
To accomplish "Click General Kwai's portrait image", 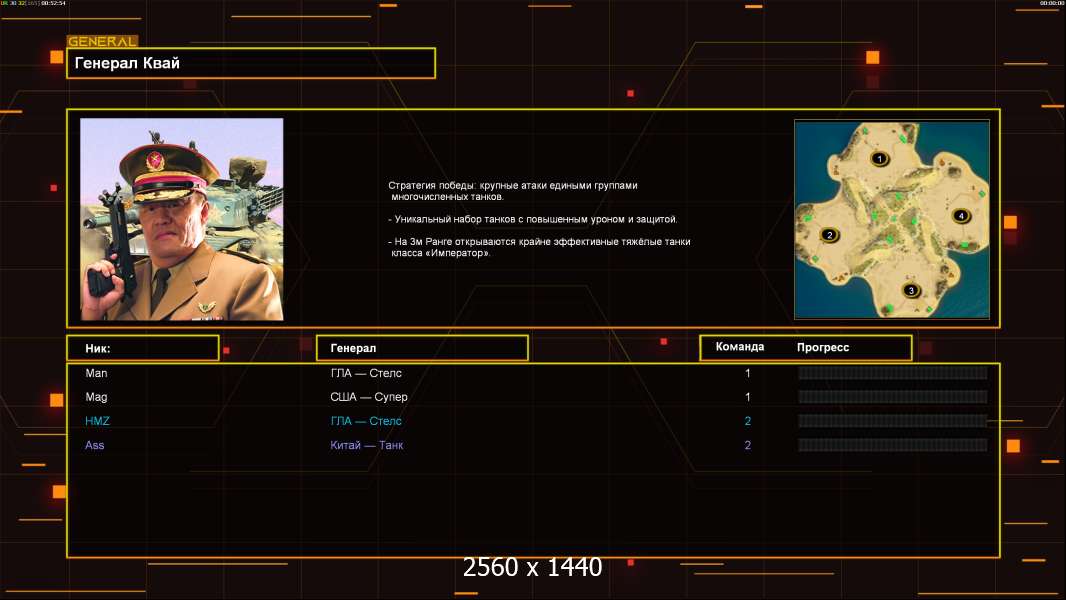I will tap(181, 219).
